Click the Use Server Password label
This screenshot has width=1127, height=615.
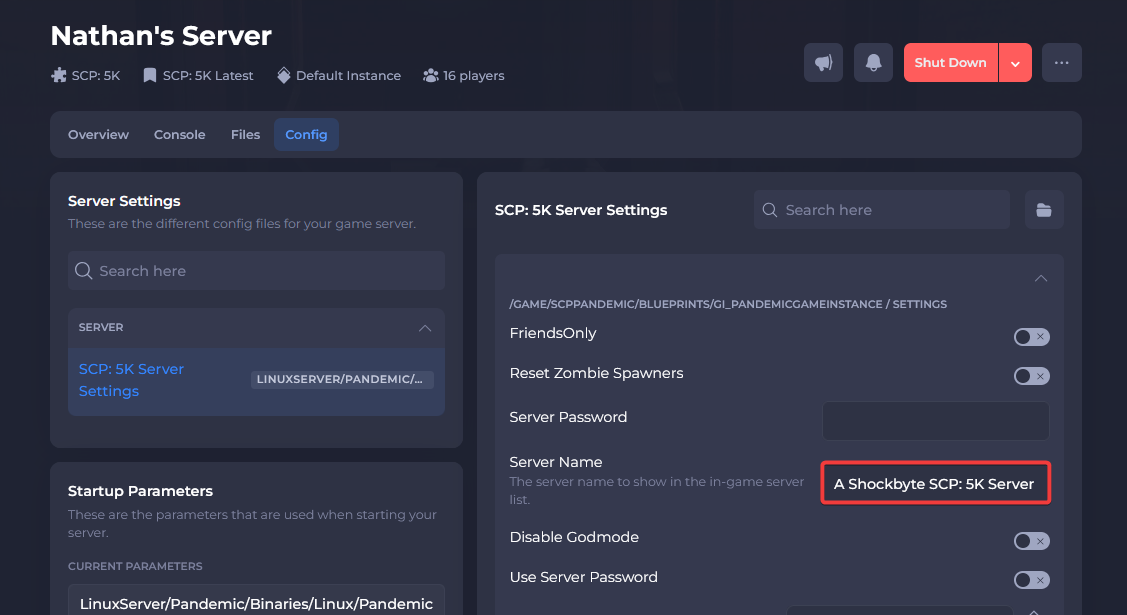click(x=584, y=577)
